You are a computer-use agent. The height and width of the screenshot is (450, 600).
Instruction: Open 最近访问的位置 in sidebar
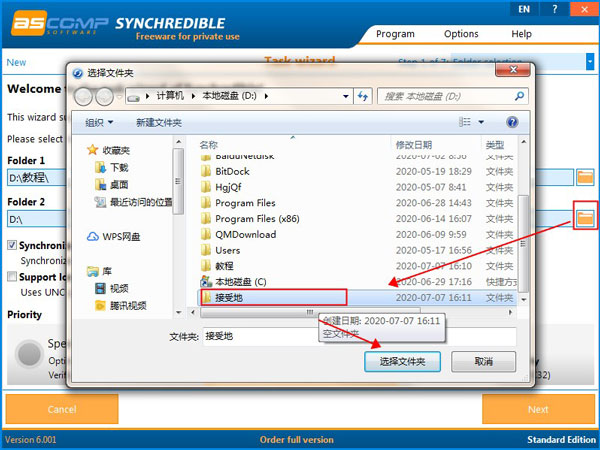coord(133,202)
